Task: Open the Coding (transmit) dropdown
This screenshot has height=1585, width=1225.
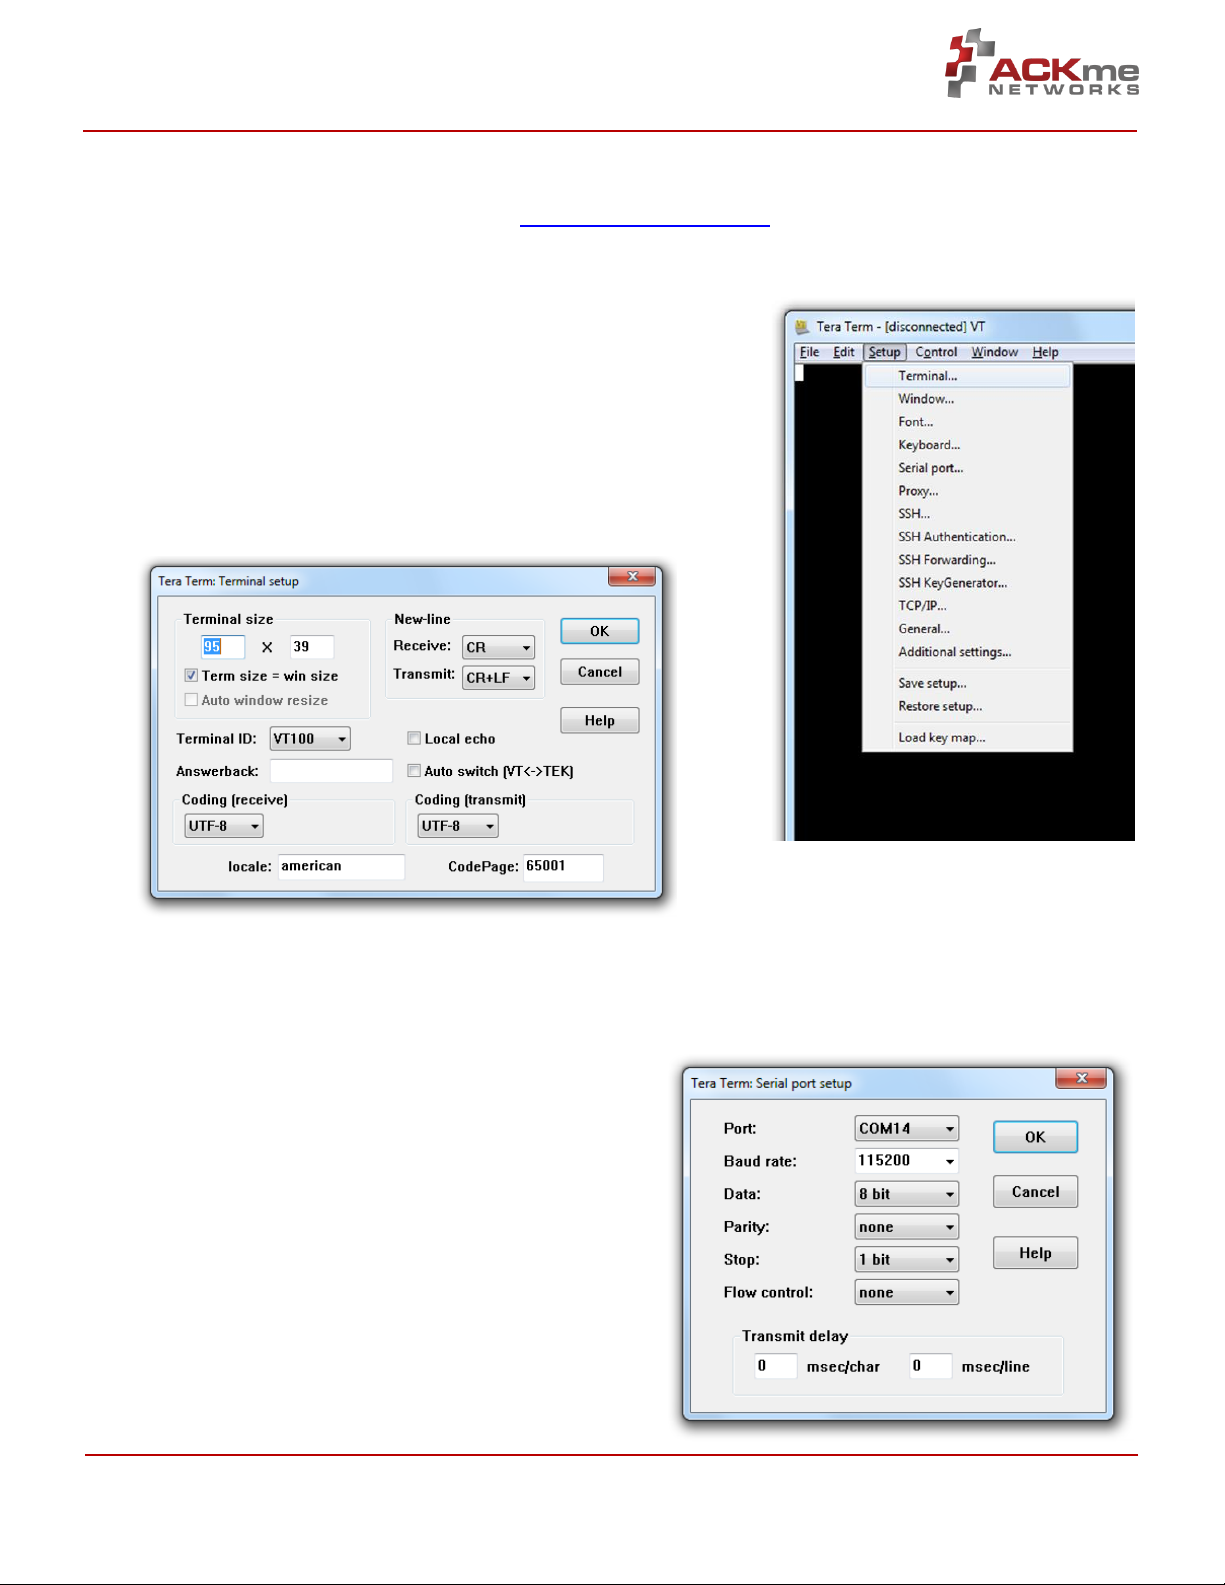Action: tap(457, 826)
